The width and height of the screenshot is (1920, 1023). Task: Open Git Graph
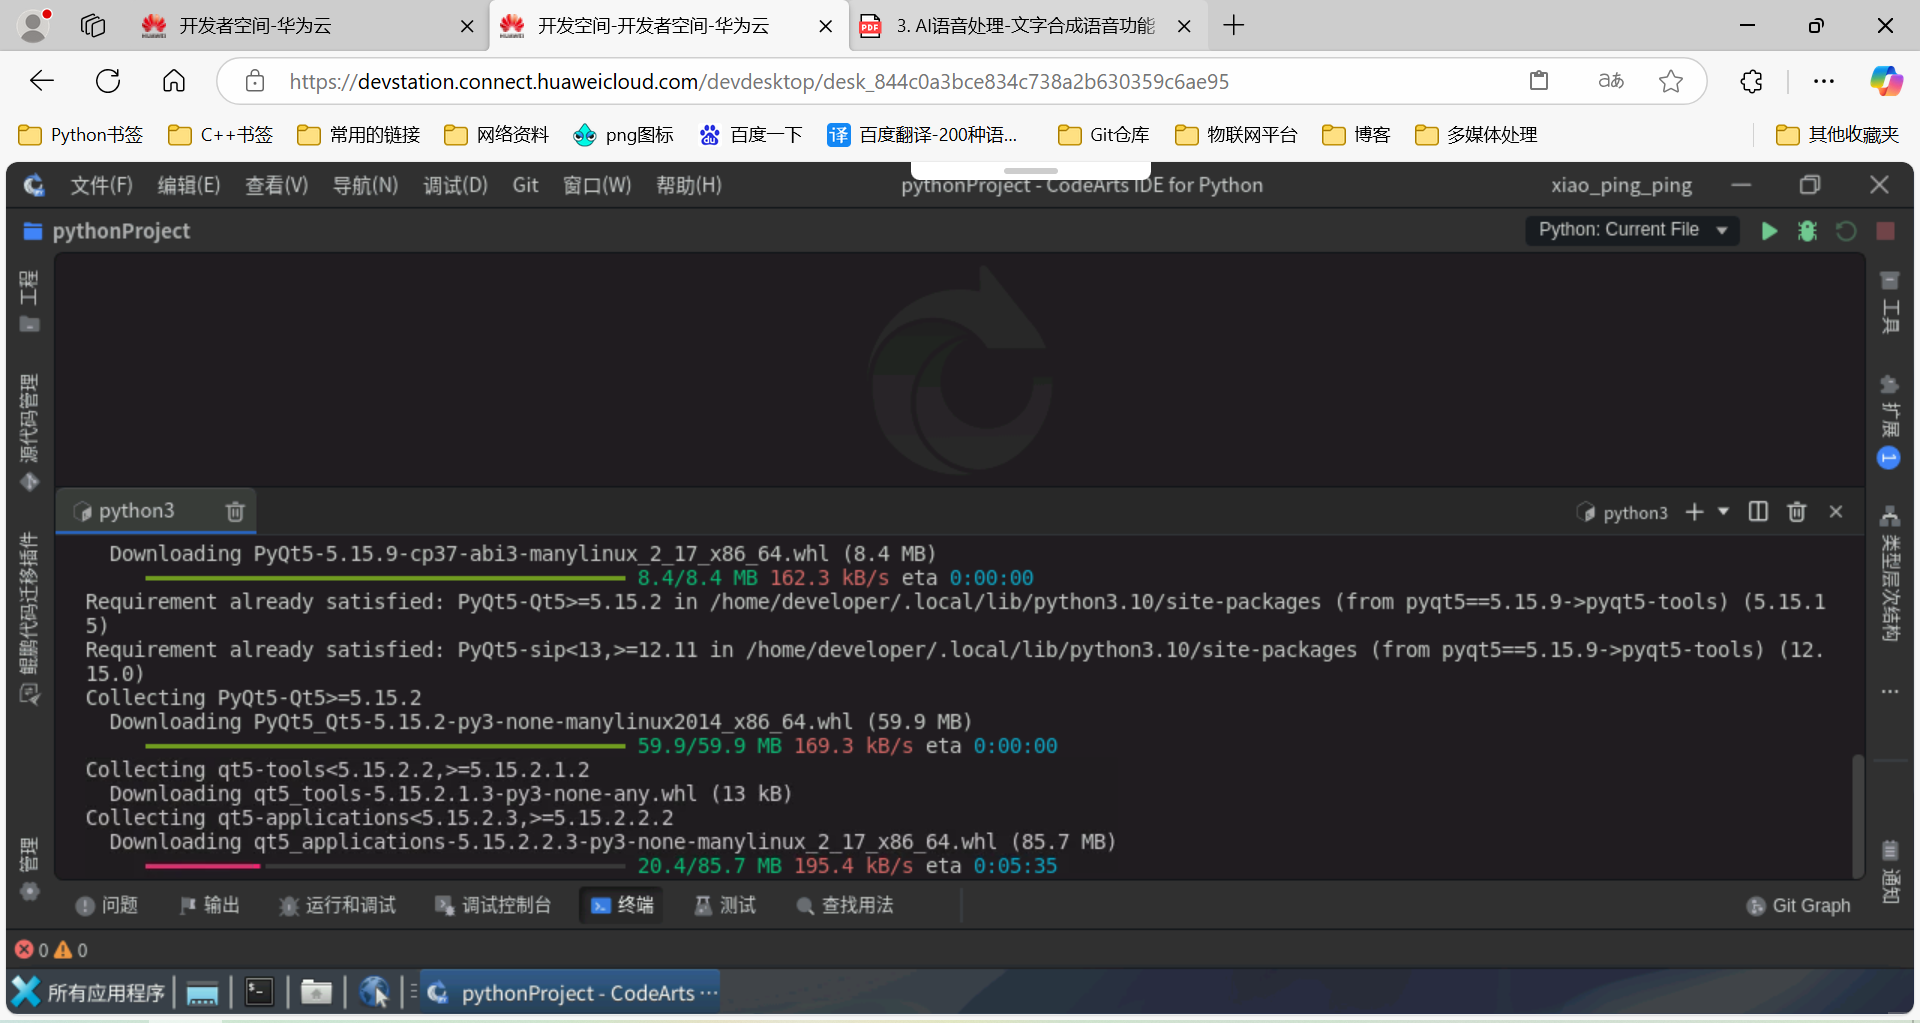1798,905
